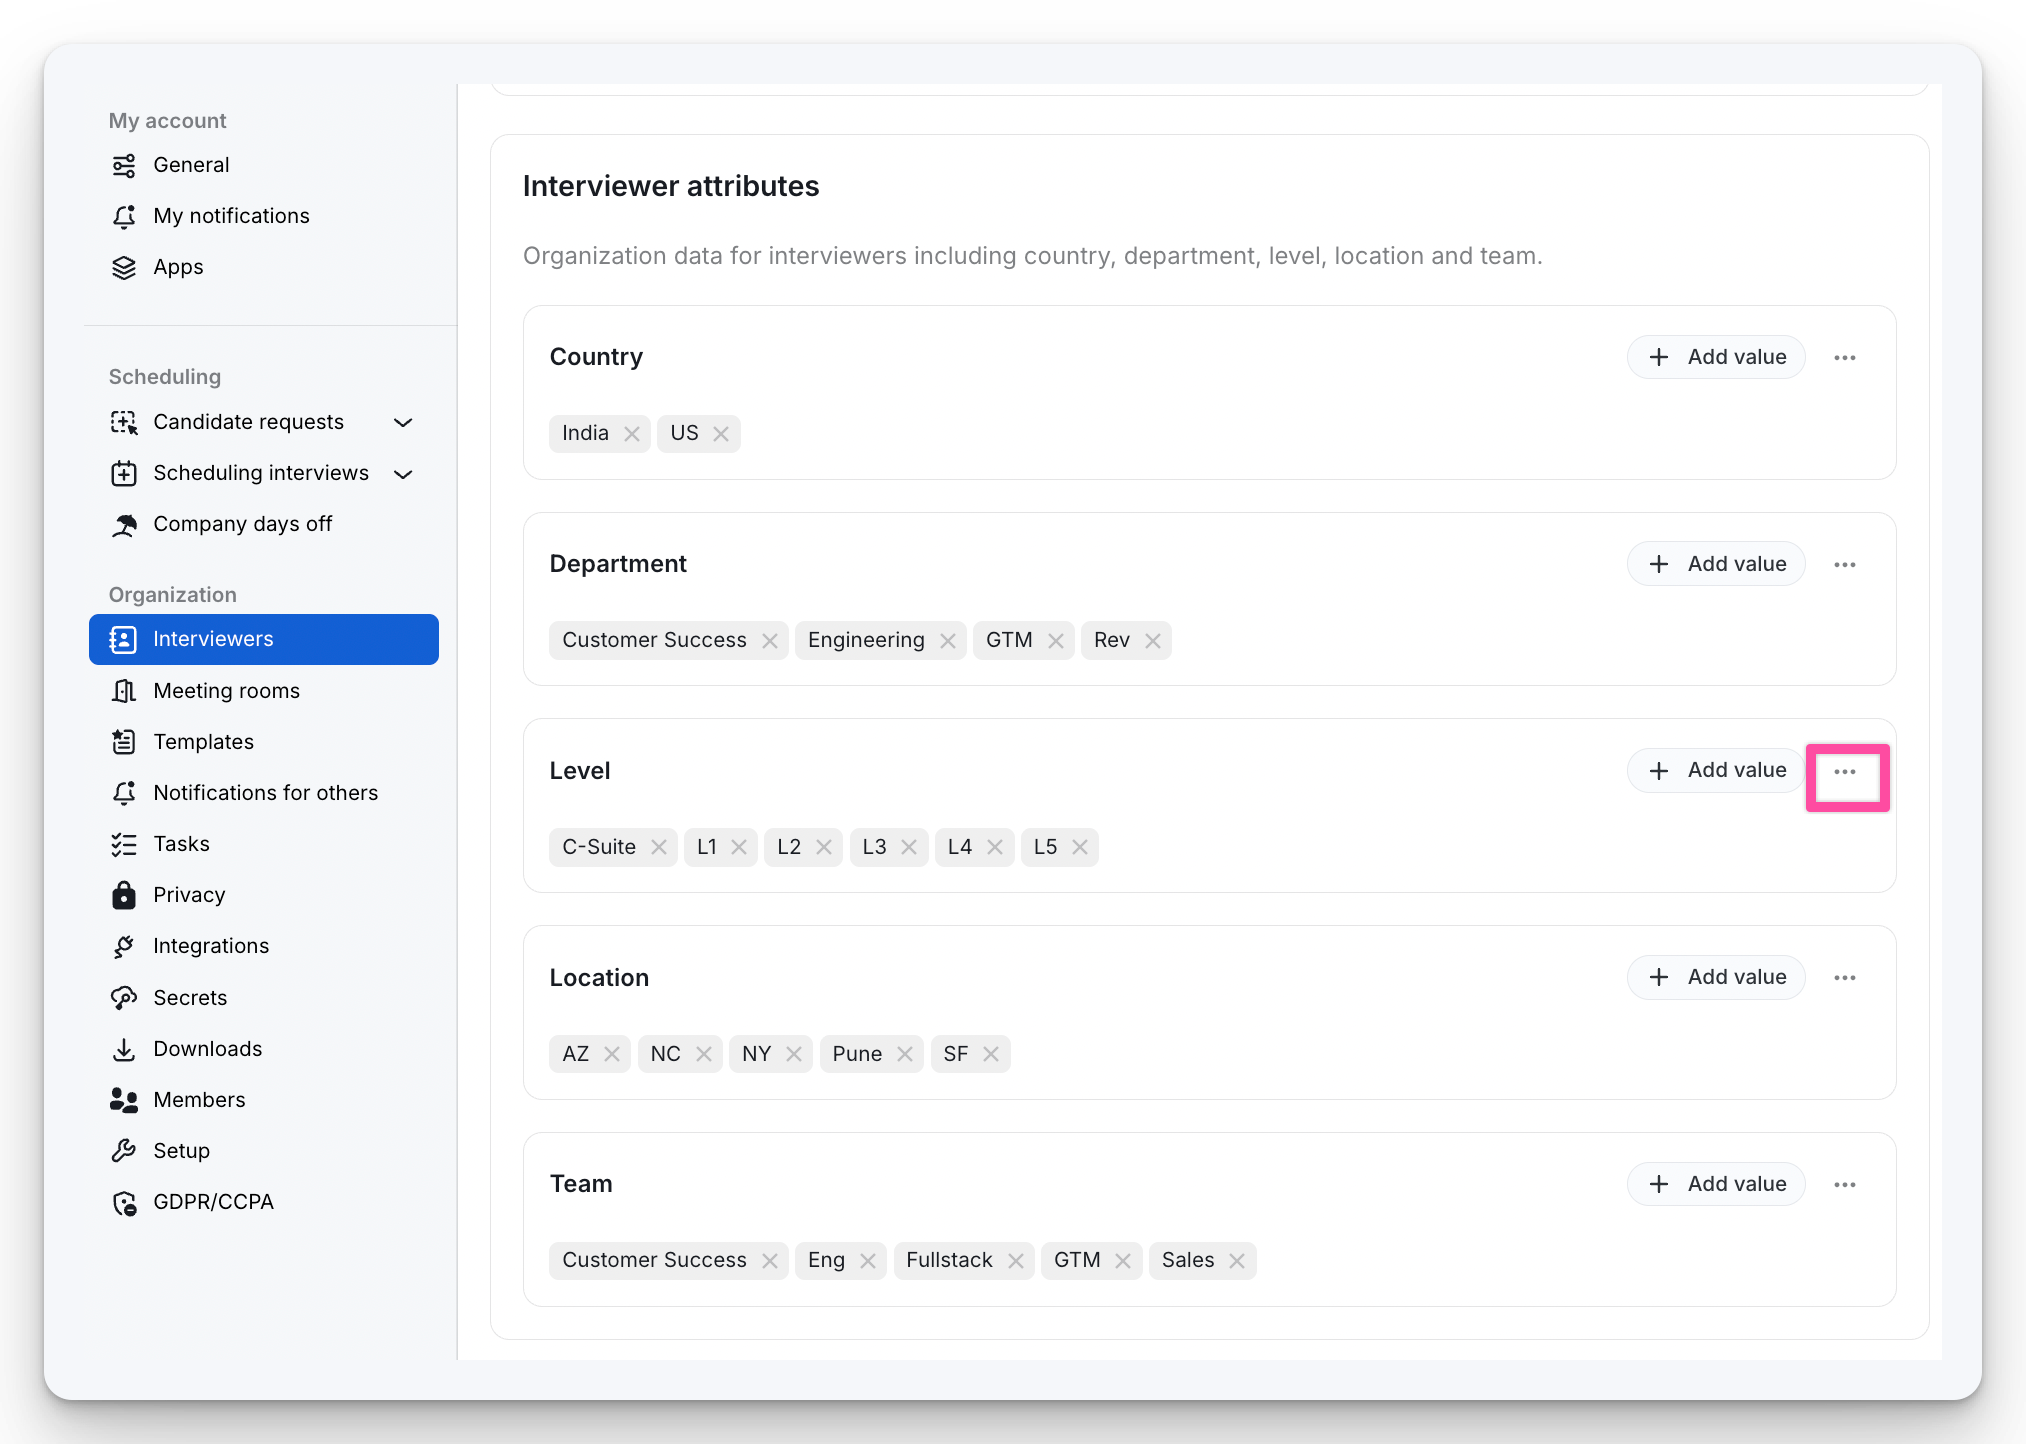
Task: Open the Location more options menu
Action: point(1845,977)
